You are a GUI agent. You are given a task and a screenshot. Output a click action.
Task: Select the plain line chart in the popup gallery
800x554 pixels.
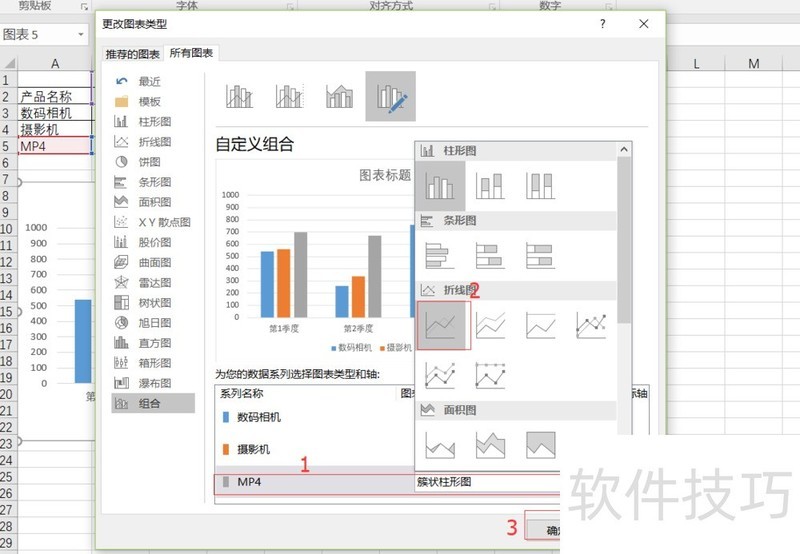443,325
